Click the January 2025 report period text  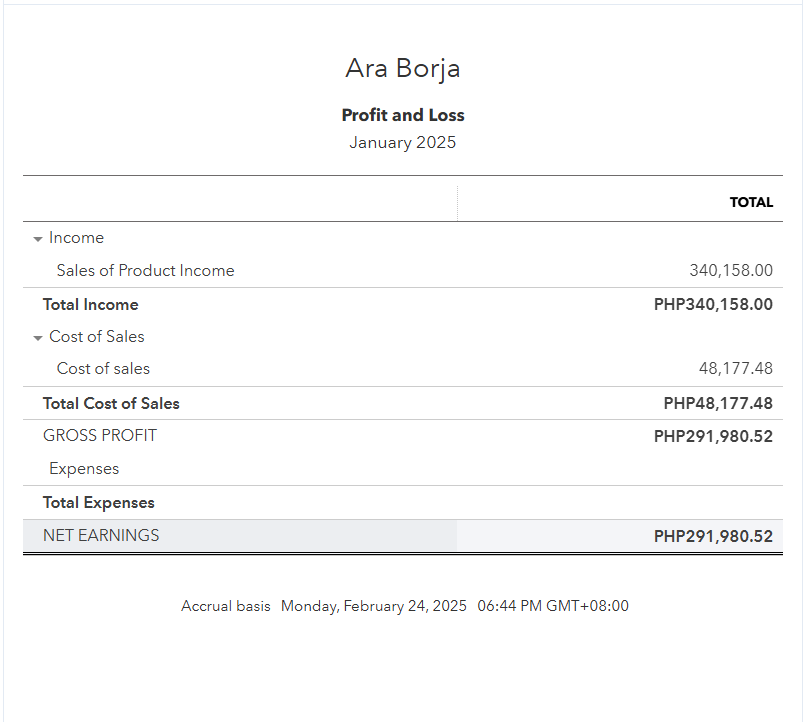(402, 143)
